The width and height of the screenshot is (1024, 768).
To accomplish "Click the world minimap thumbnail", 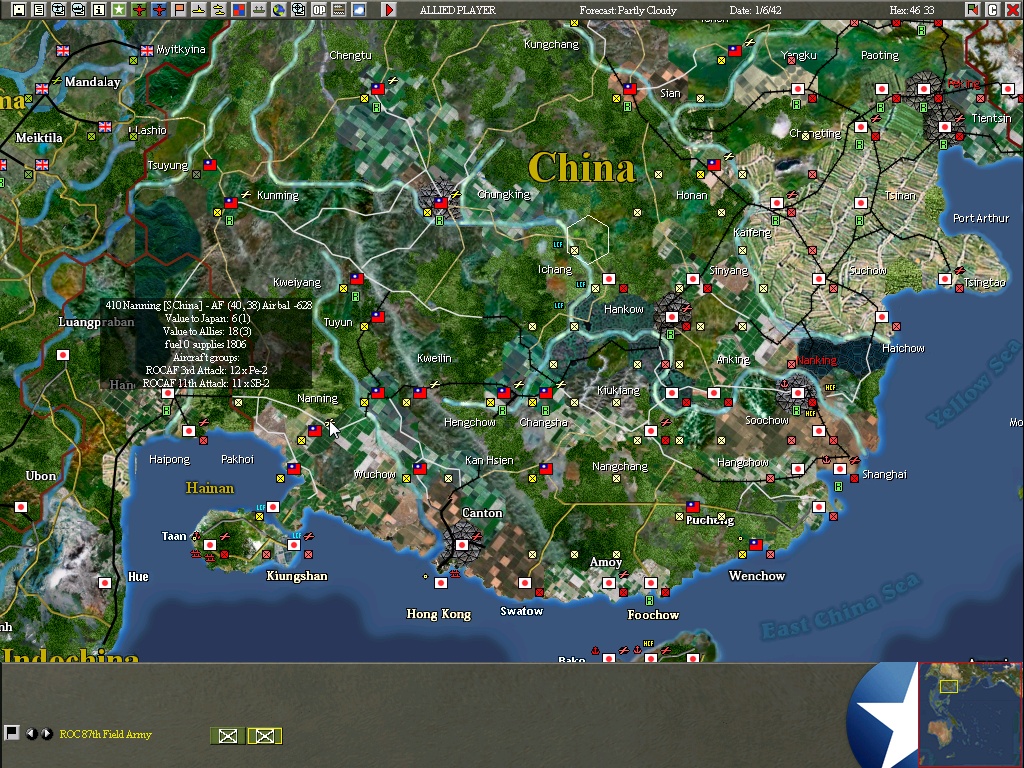I will (970, 714).
